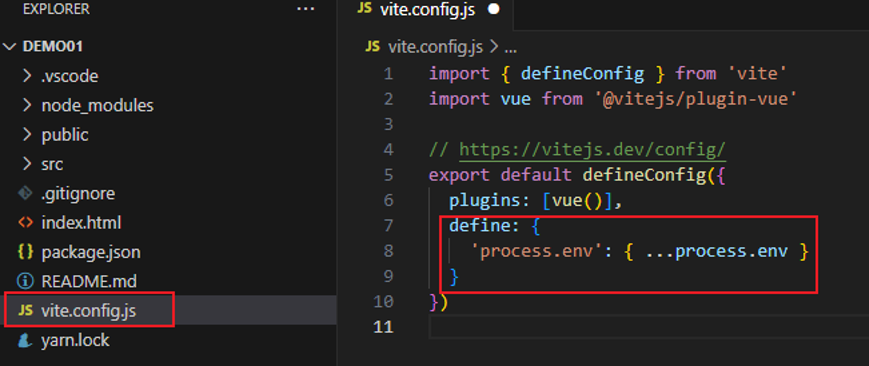869x366 pixels.
Task: Expand the .vscode folder chevron
Action: pos(27,75)
